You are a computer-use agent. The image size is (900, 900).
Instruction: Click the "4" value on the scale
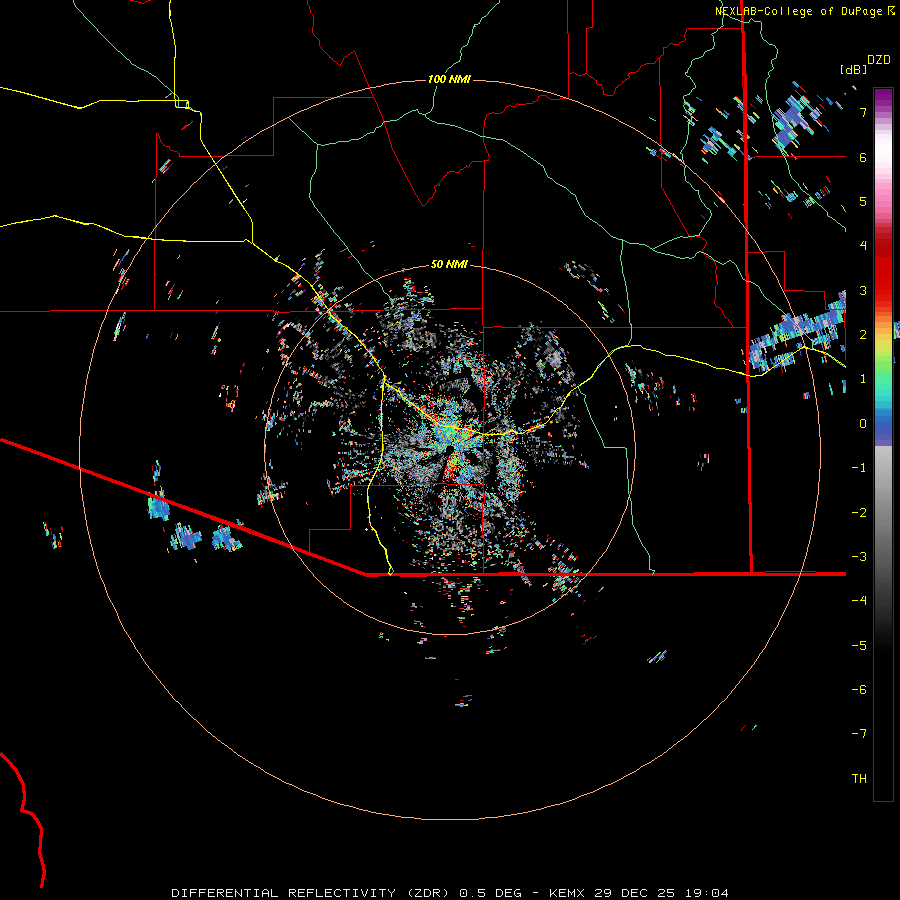tap(863, 246)
